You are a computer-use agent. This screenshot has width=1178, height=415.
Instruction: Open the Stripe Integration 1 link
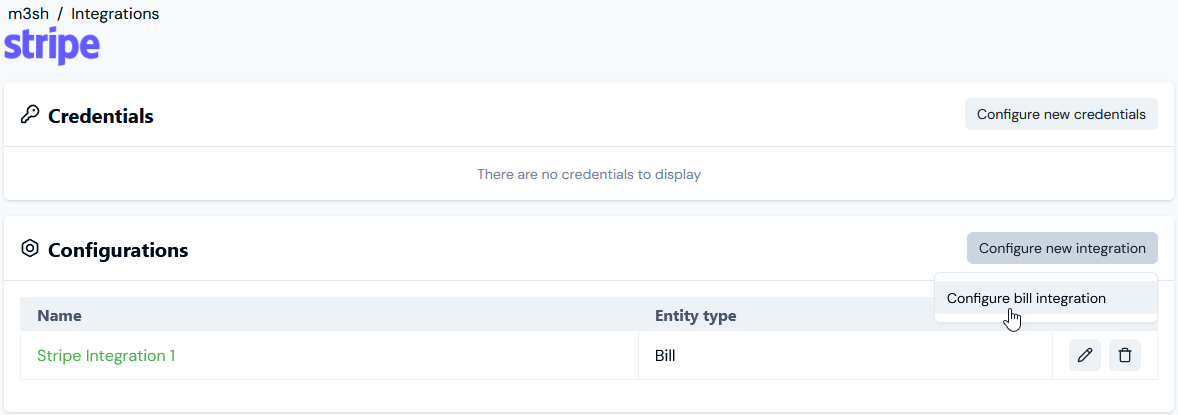point(106,356)
